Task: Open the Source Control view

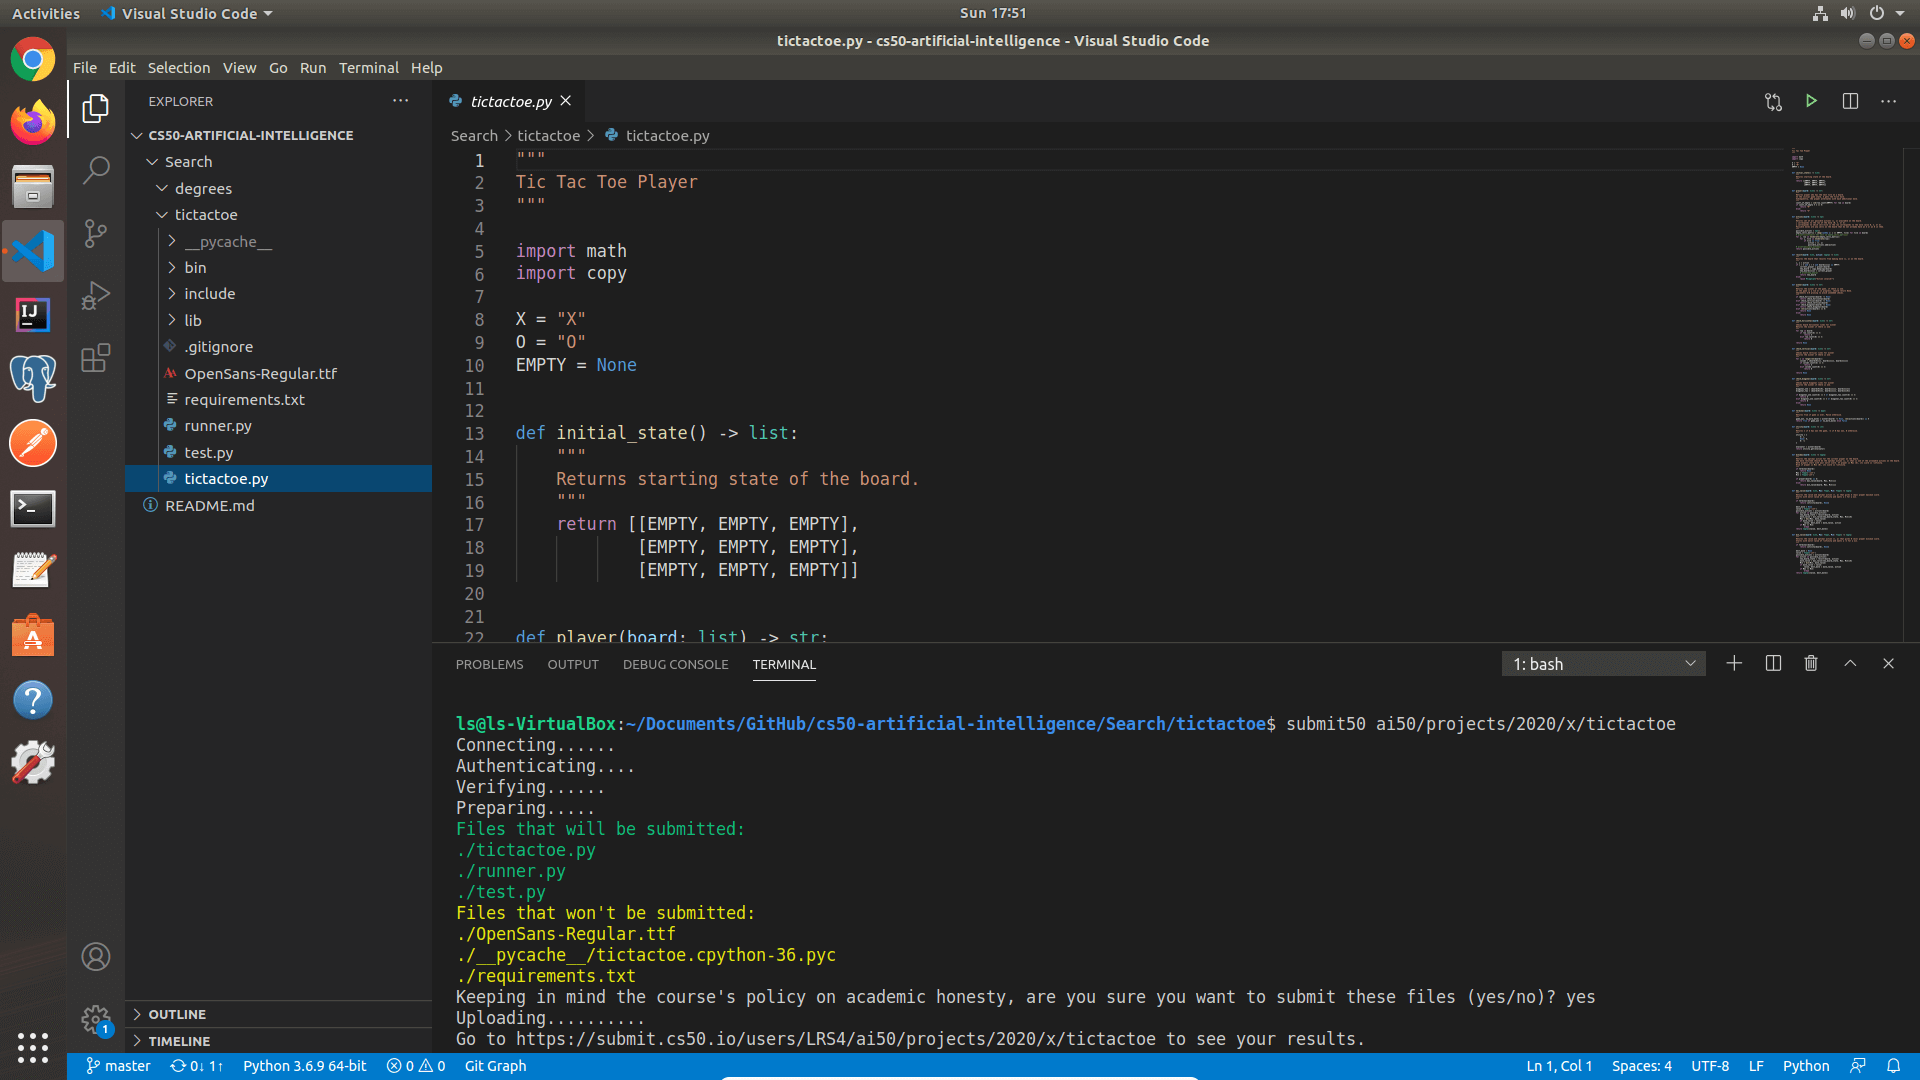Action: pos(96,233)
